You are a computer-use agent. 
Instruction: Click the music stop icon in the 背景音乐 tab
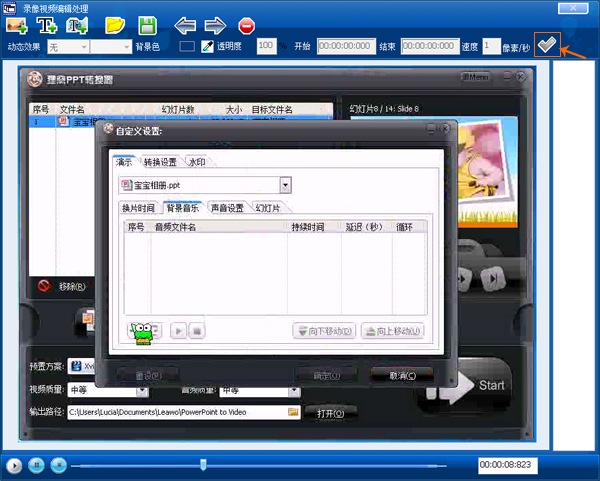click(x=197, y=331)
